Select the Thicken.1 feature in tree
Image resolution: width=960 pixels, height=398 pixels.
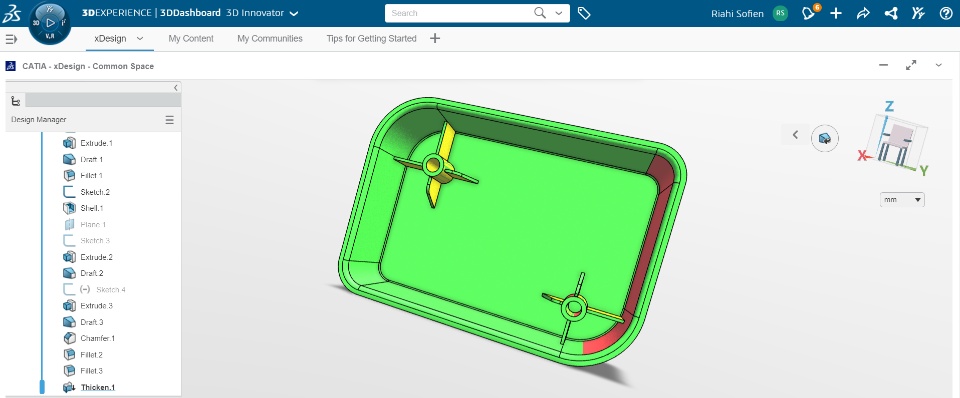point(97,387)
